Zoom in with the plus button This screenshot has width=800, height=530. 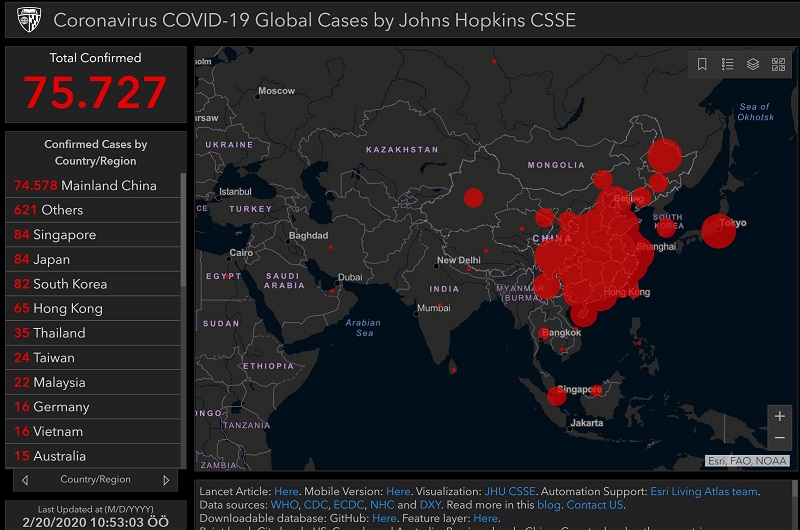click(x=779, y=416)
